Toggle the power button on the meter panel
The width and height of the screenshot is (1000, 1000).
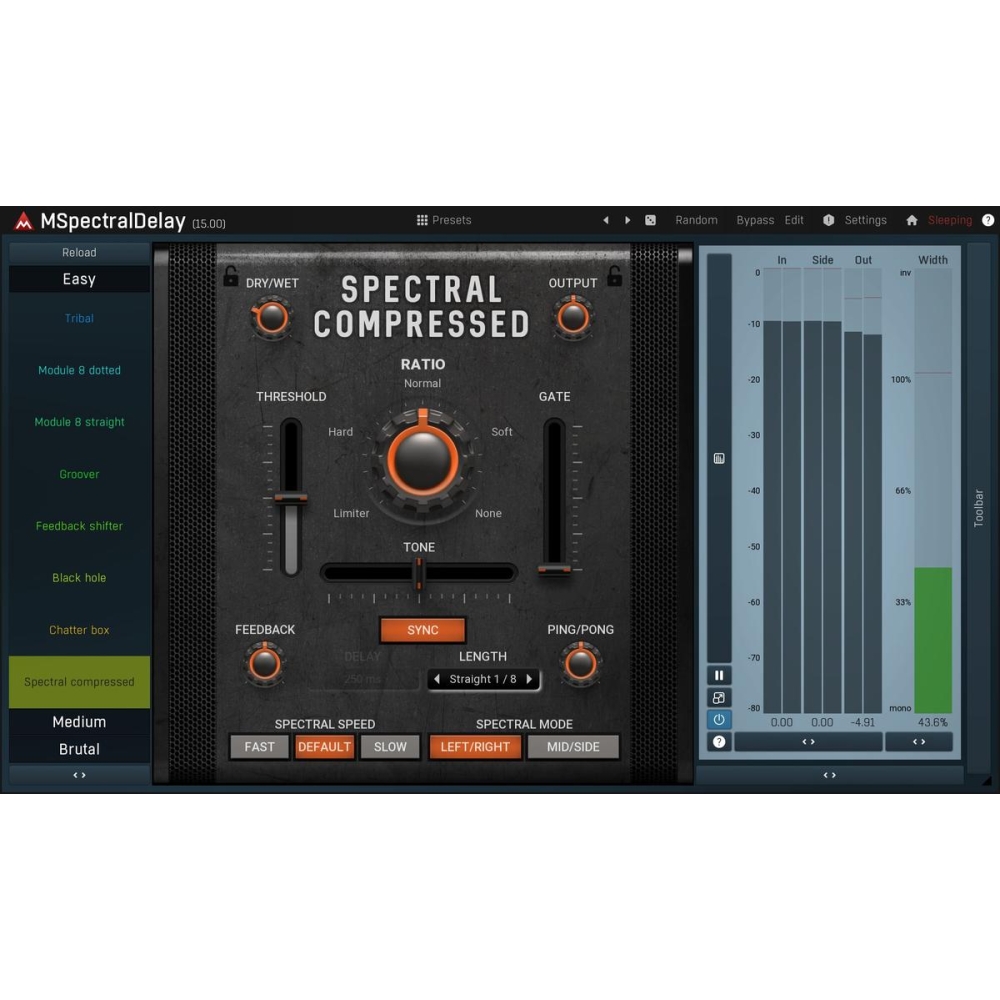[x=719, y=718]
